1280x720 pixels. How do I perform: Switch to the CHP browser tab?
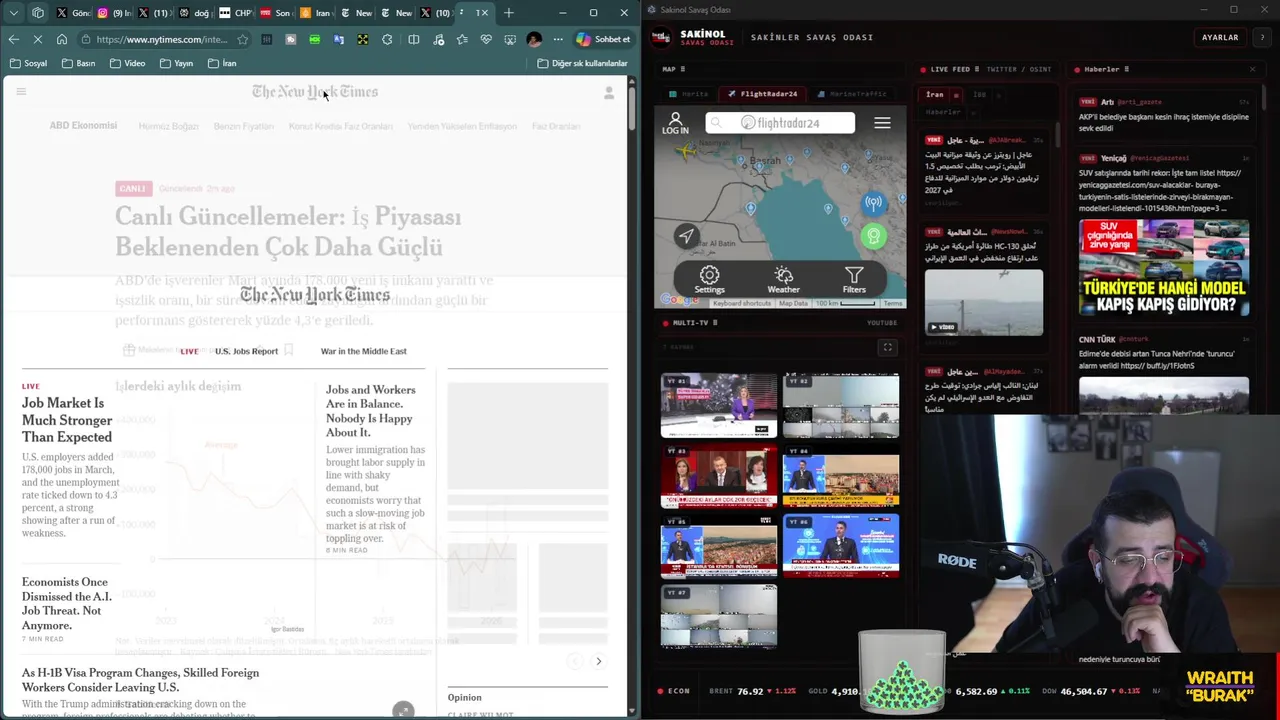click(235, 13)
